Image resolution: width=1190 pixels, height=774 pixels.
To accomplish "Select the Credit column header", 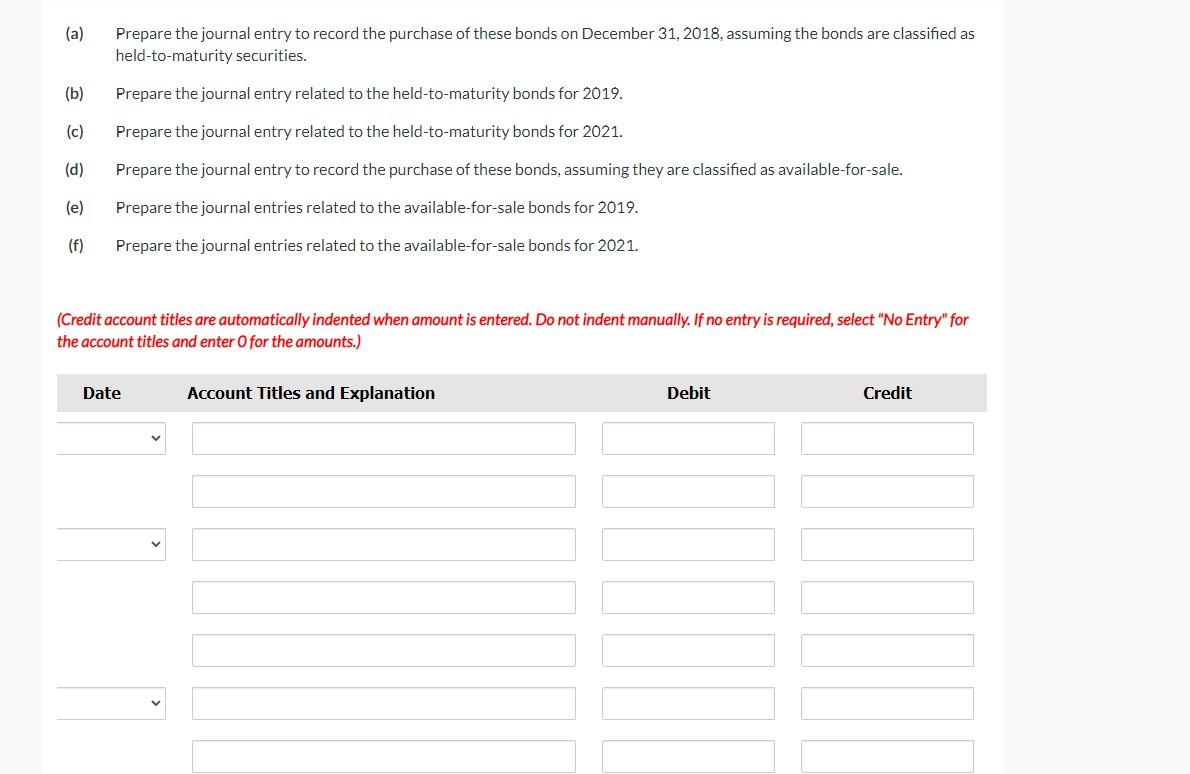I will pos(887,392).
